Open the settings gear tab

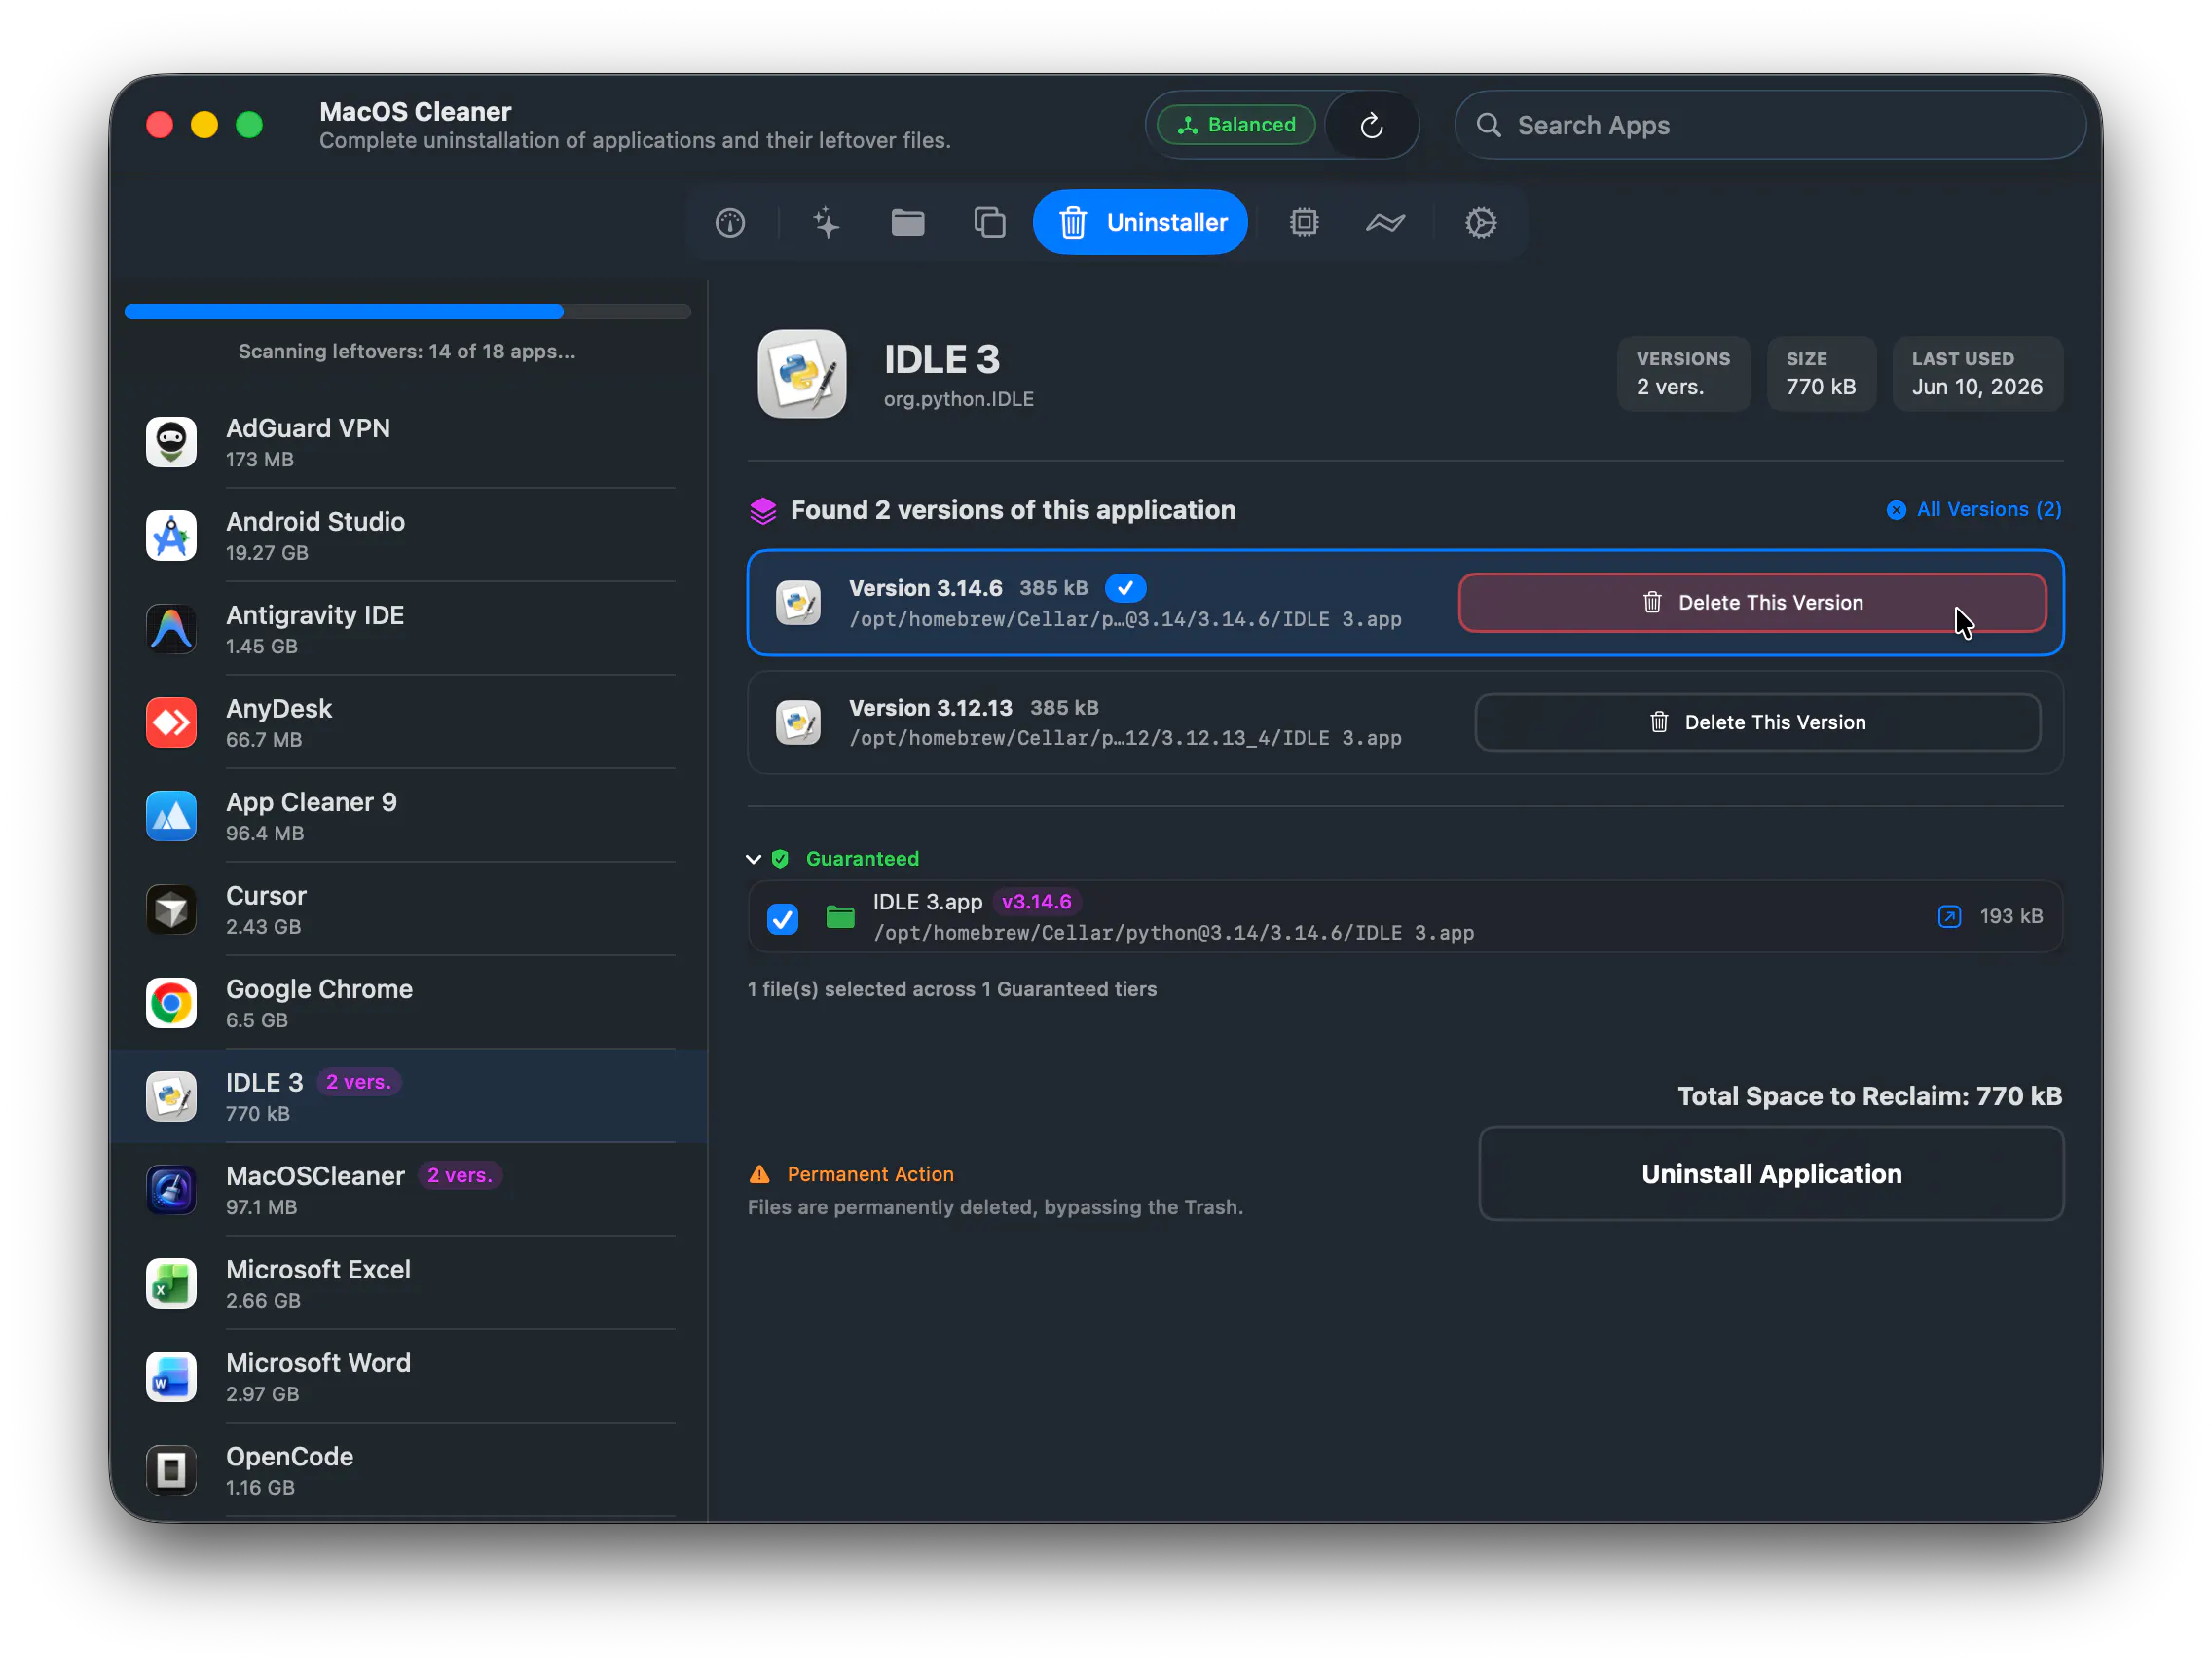click(x=1480, y=222)
